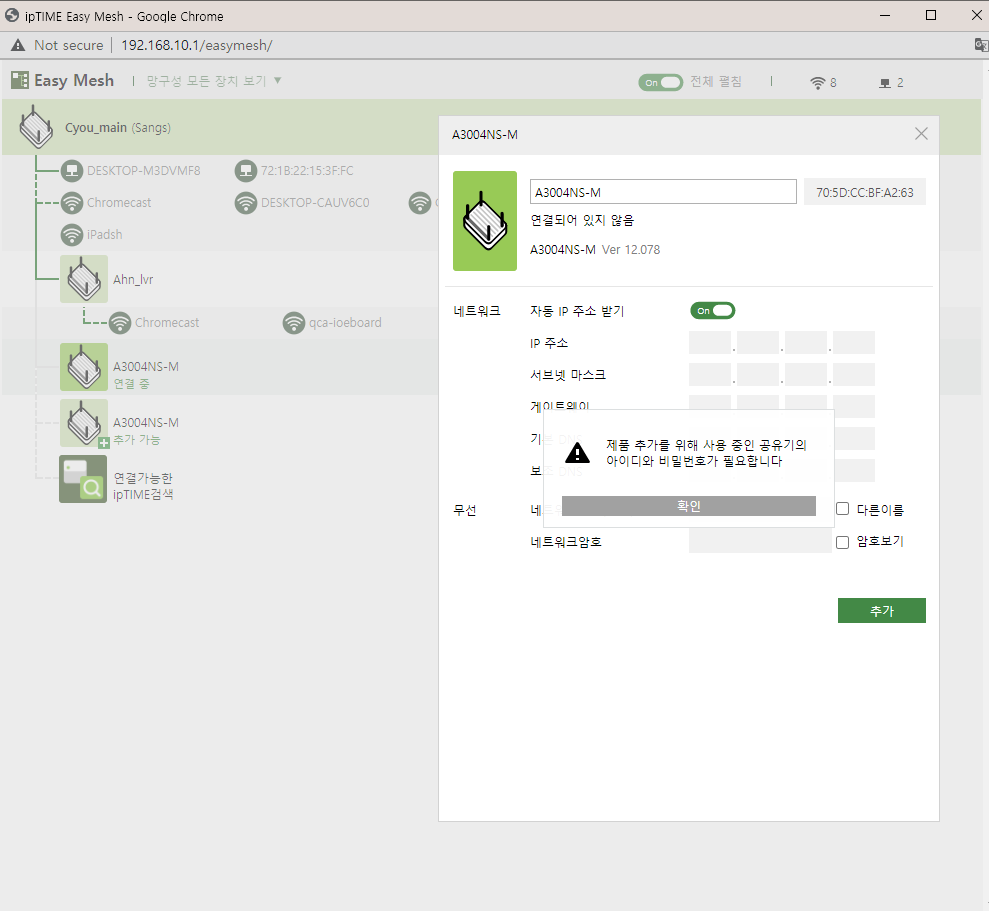Click the wireless clients count icon
The height and width of the screenshot is (911, 989).
817,83
